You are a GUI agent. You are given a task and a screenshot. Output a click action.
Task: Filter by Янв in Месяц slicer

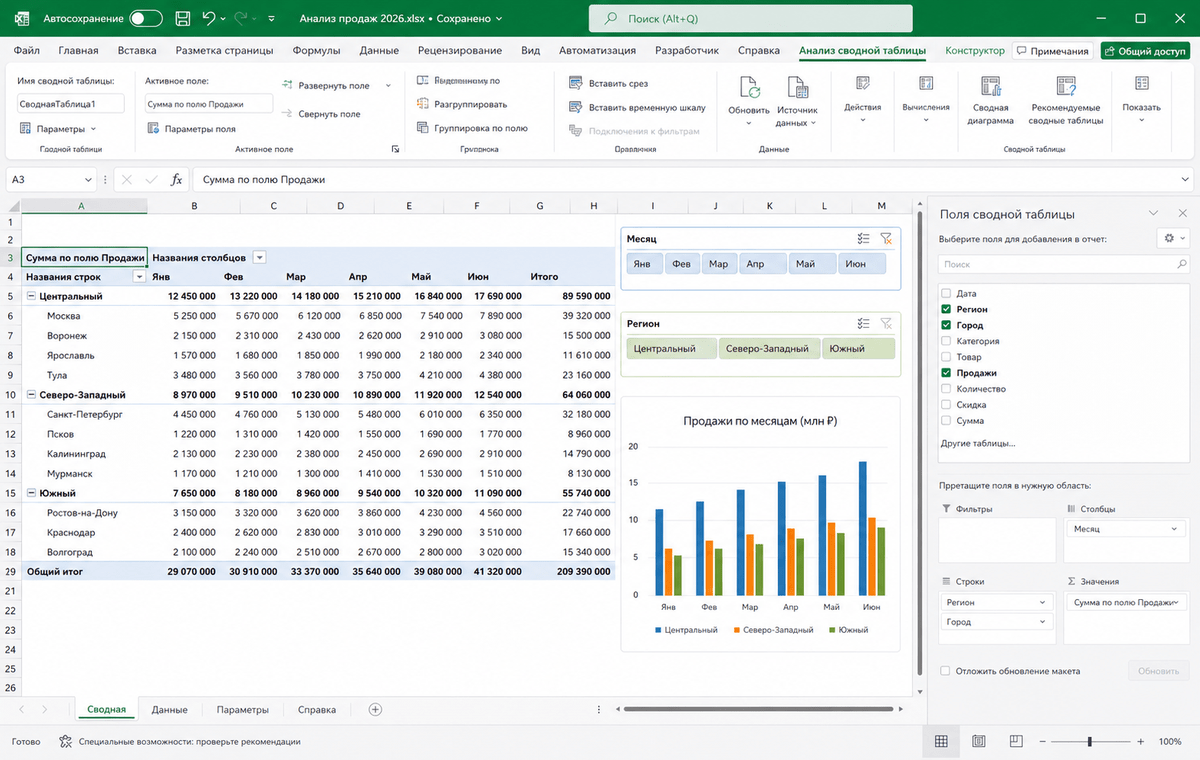tap(646, 264)
